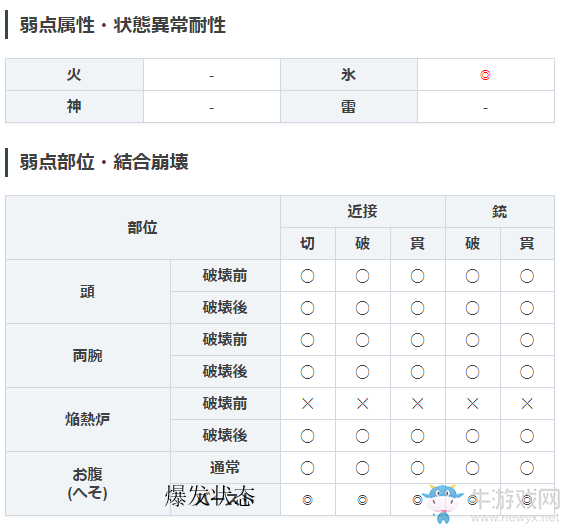Screen dimensions: 565x529
Task: Click the 近接 破 ◎ mark in bottom row
Action: 362,500
